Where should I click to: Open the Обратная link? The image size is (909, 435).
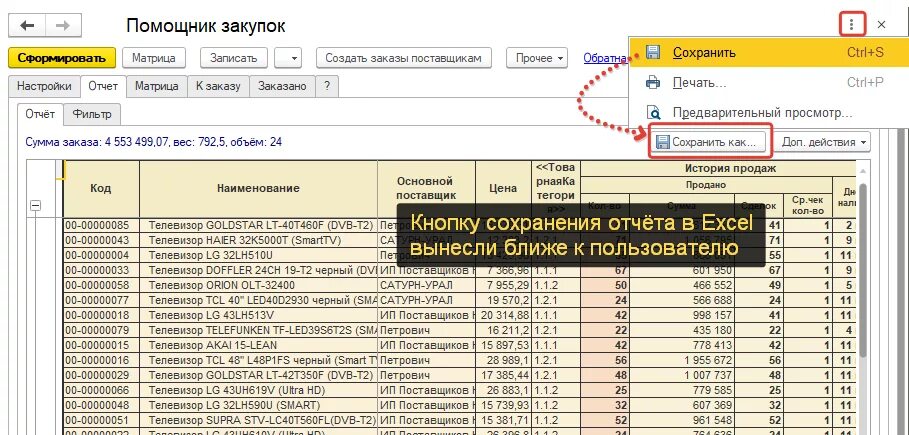coord(606,58)
